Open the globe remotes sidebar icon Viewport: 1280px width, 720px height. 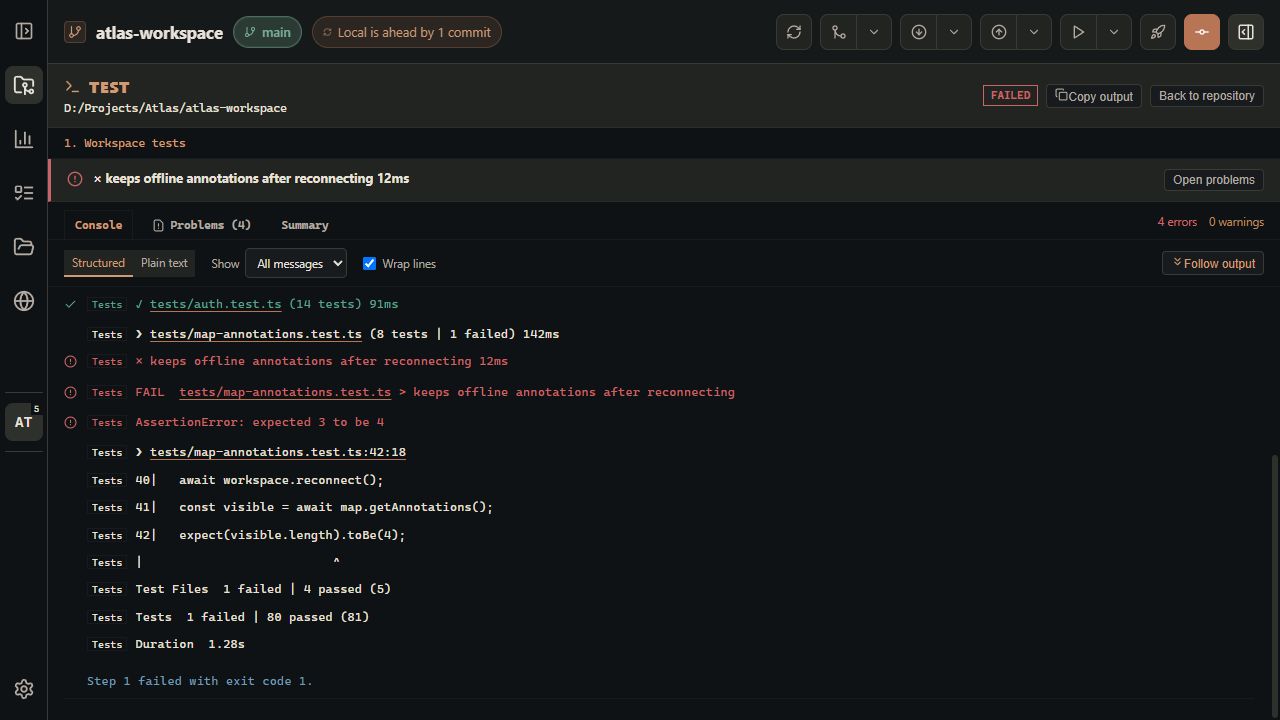pos(24,301)
